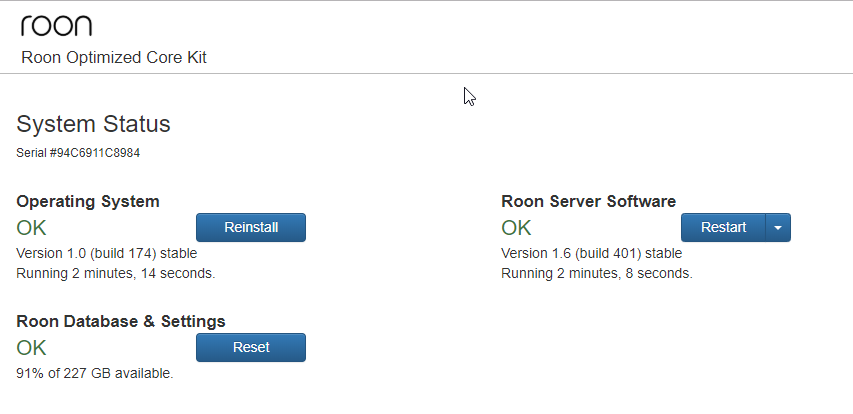Click the Version 1.0 build 174 text
Image resolution: width=853 pixels, height=414 pixels.
pyautogui.click(x=107, y=254)
